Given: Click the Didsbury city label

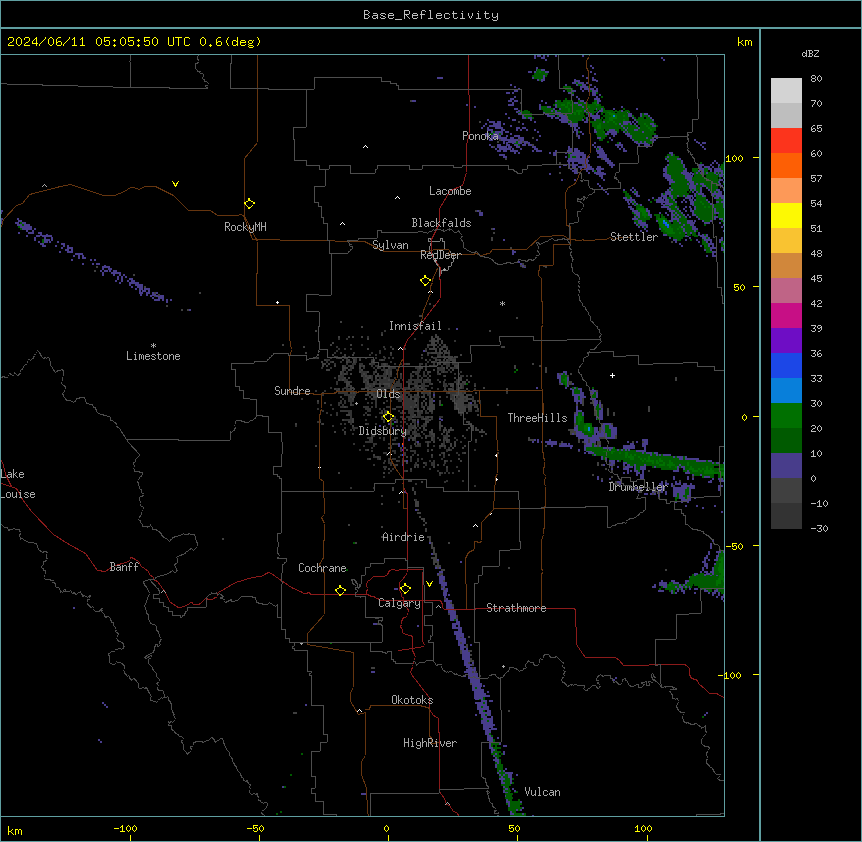Looking at the screenshot, I should pyautogui.click(x=383, y=431).
